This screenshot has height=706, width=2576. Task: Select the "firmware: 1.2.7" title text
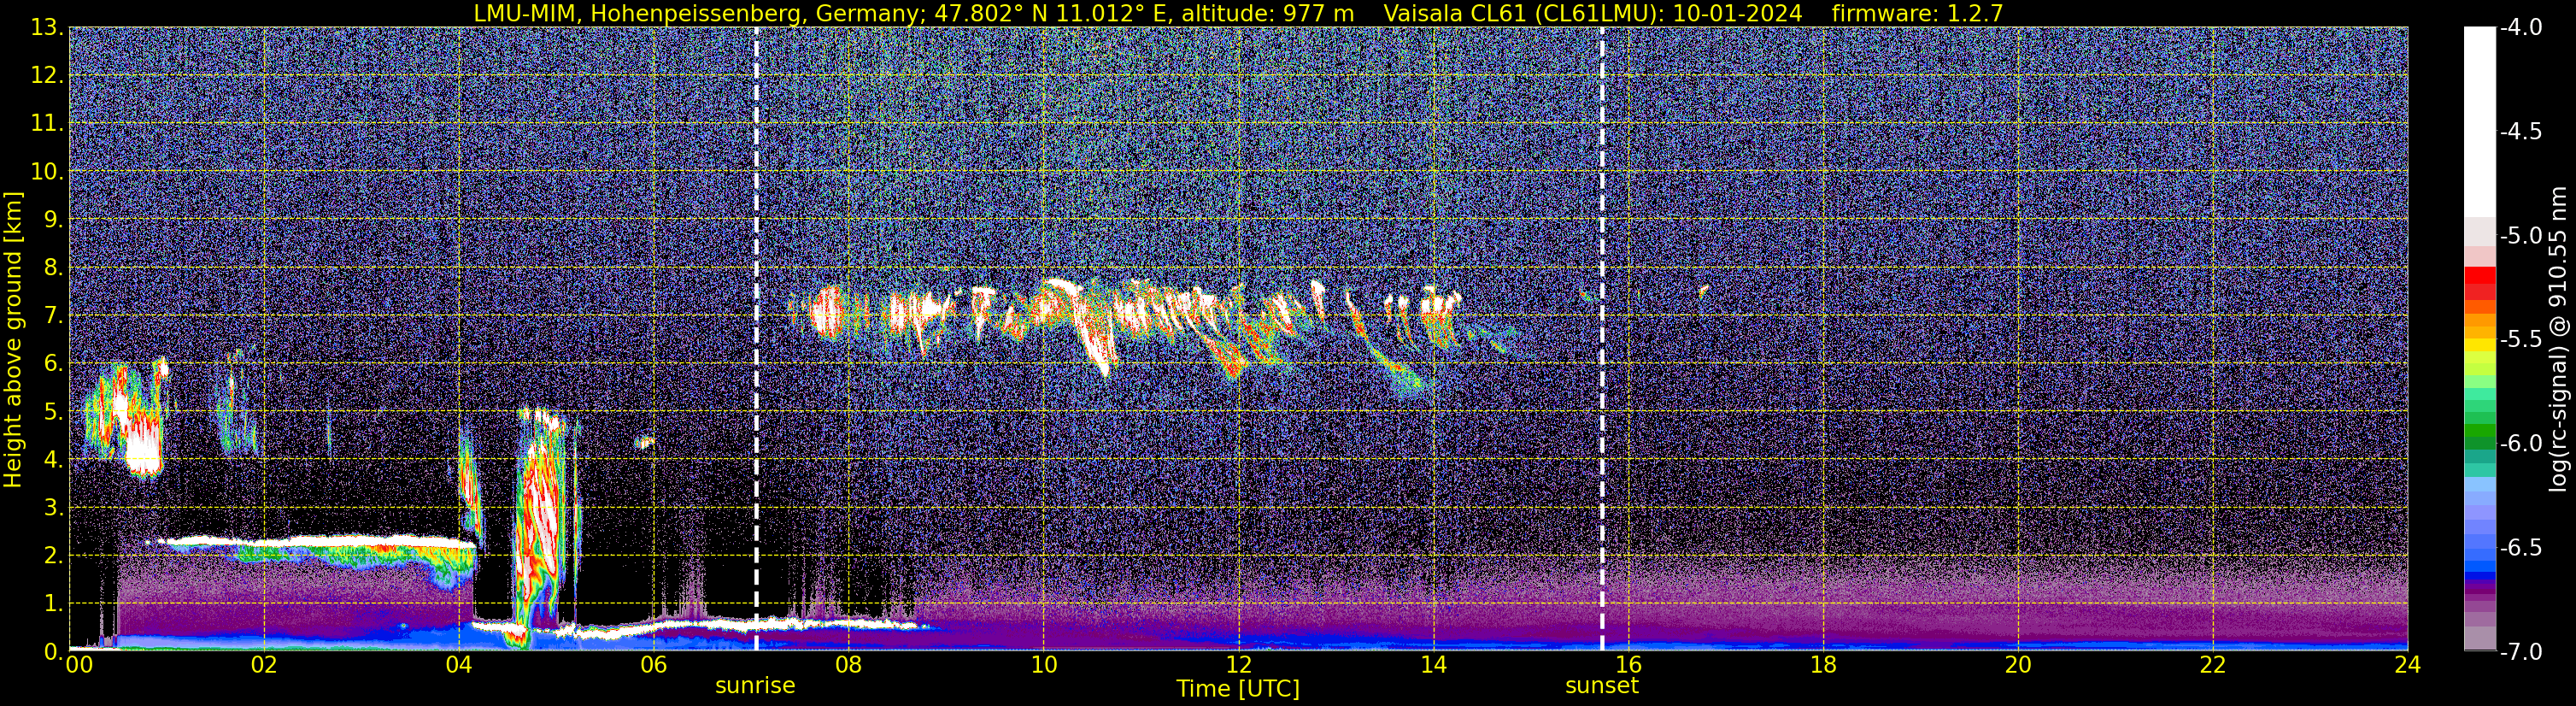point(1917,13)
